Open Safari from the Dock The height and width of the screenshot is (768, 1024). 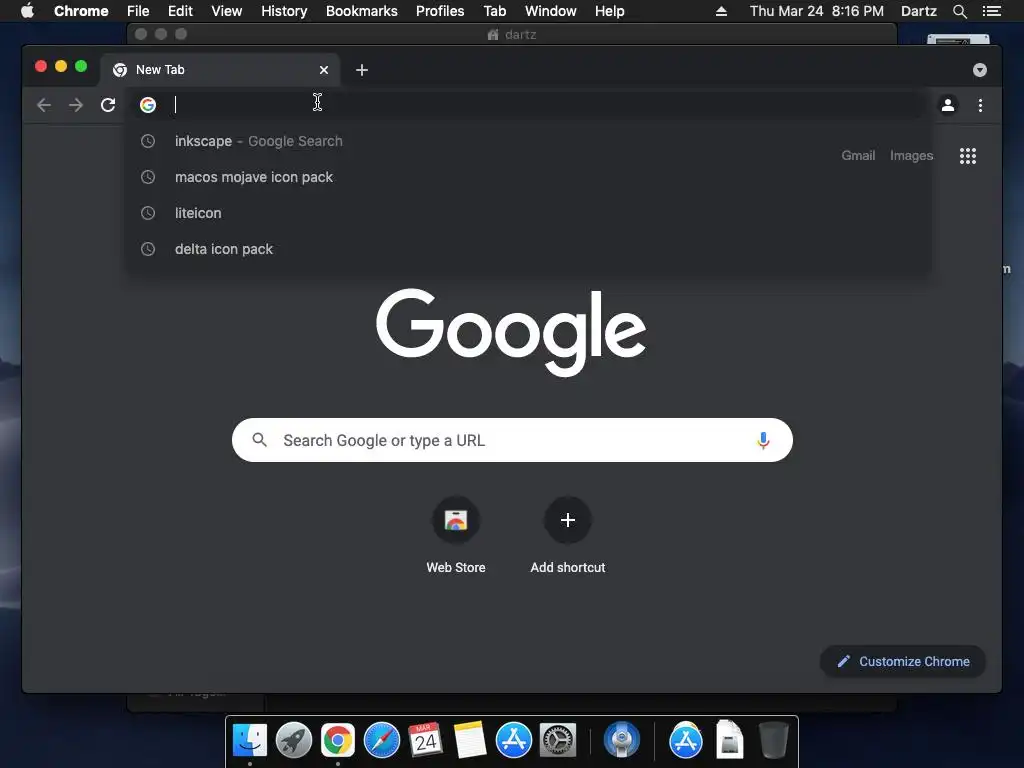coord(381,741)
